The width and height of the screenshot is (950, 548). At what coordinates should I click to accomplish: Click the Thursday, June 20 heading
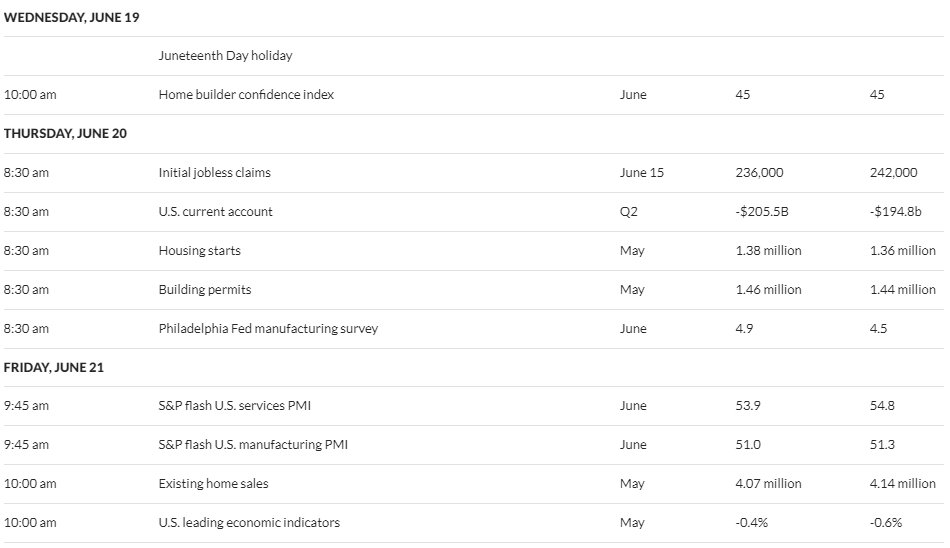[65, 133]
